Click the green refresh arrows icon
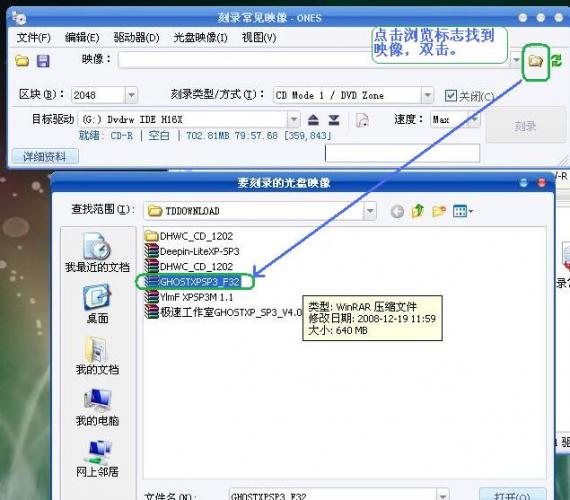This screenshot has width=570, height=500. pos(557,60)
